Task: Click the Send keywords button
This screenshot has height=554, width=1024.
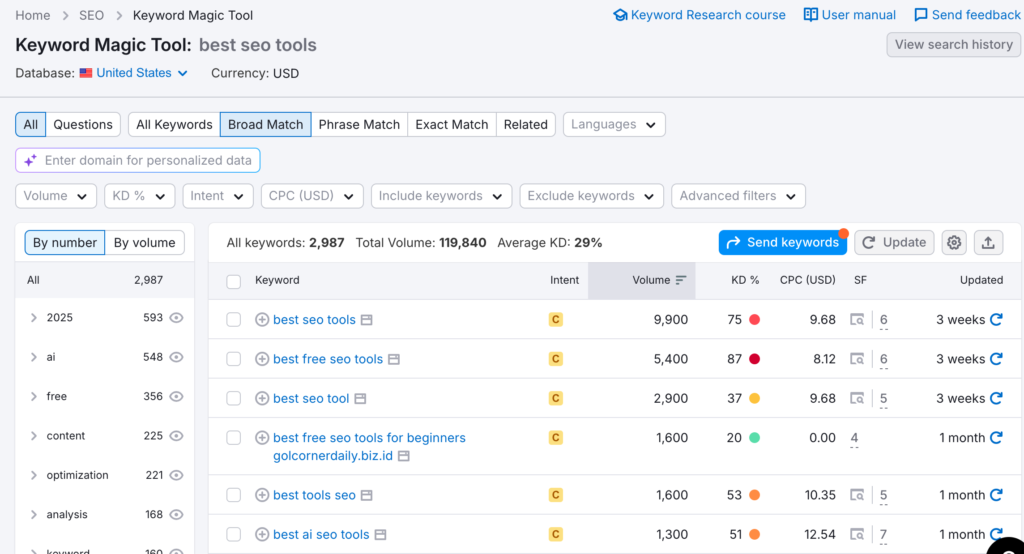Action: click(x=782, y=242)
